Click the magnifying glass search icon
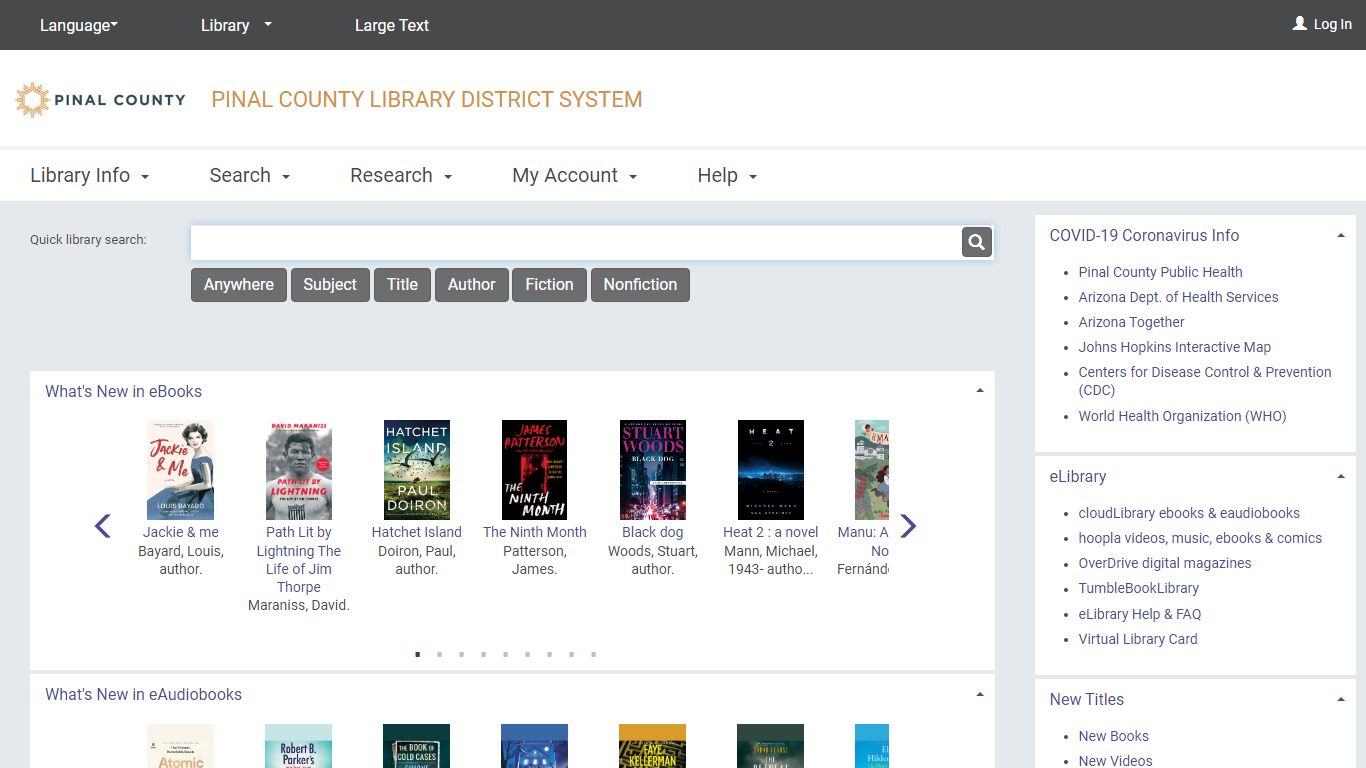 point(977,242)
